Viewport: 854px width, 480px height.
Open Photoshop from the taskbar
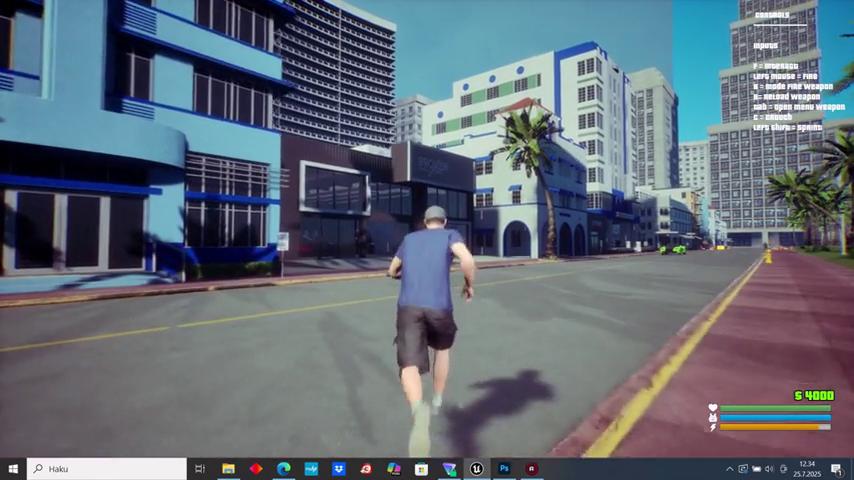pos(504,469)
